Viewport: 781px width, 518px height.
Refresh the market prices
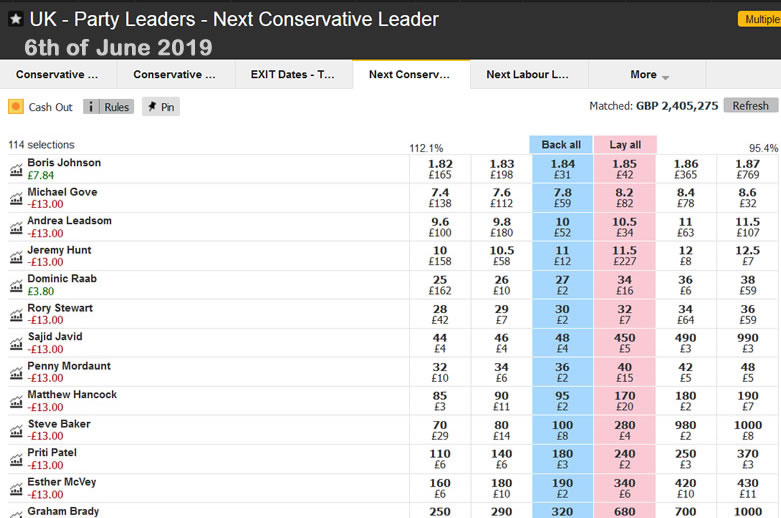point(750,106)
